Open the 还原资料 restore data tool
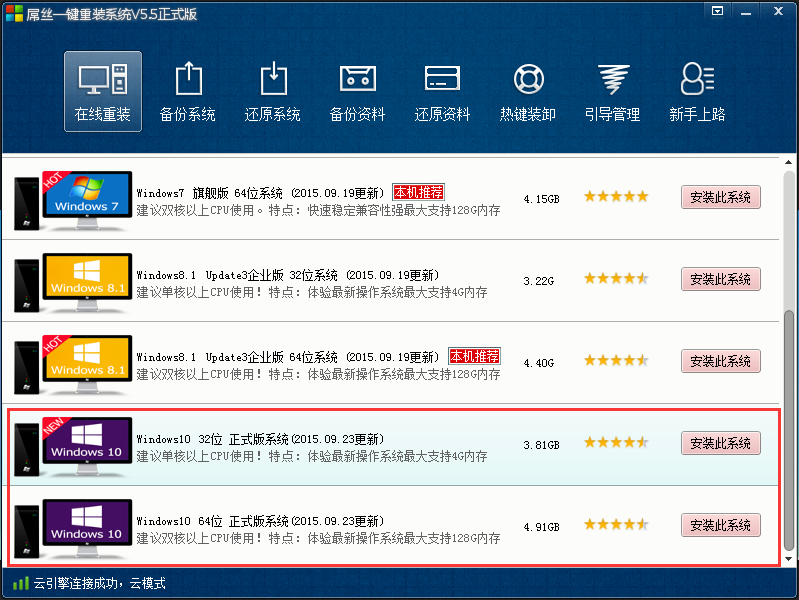The image size is (799, 600). [x=443, y=91]
